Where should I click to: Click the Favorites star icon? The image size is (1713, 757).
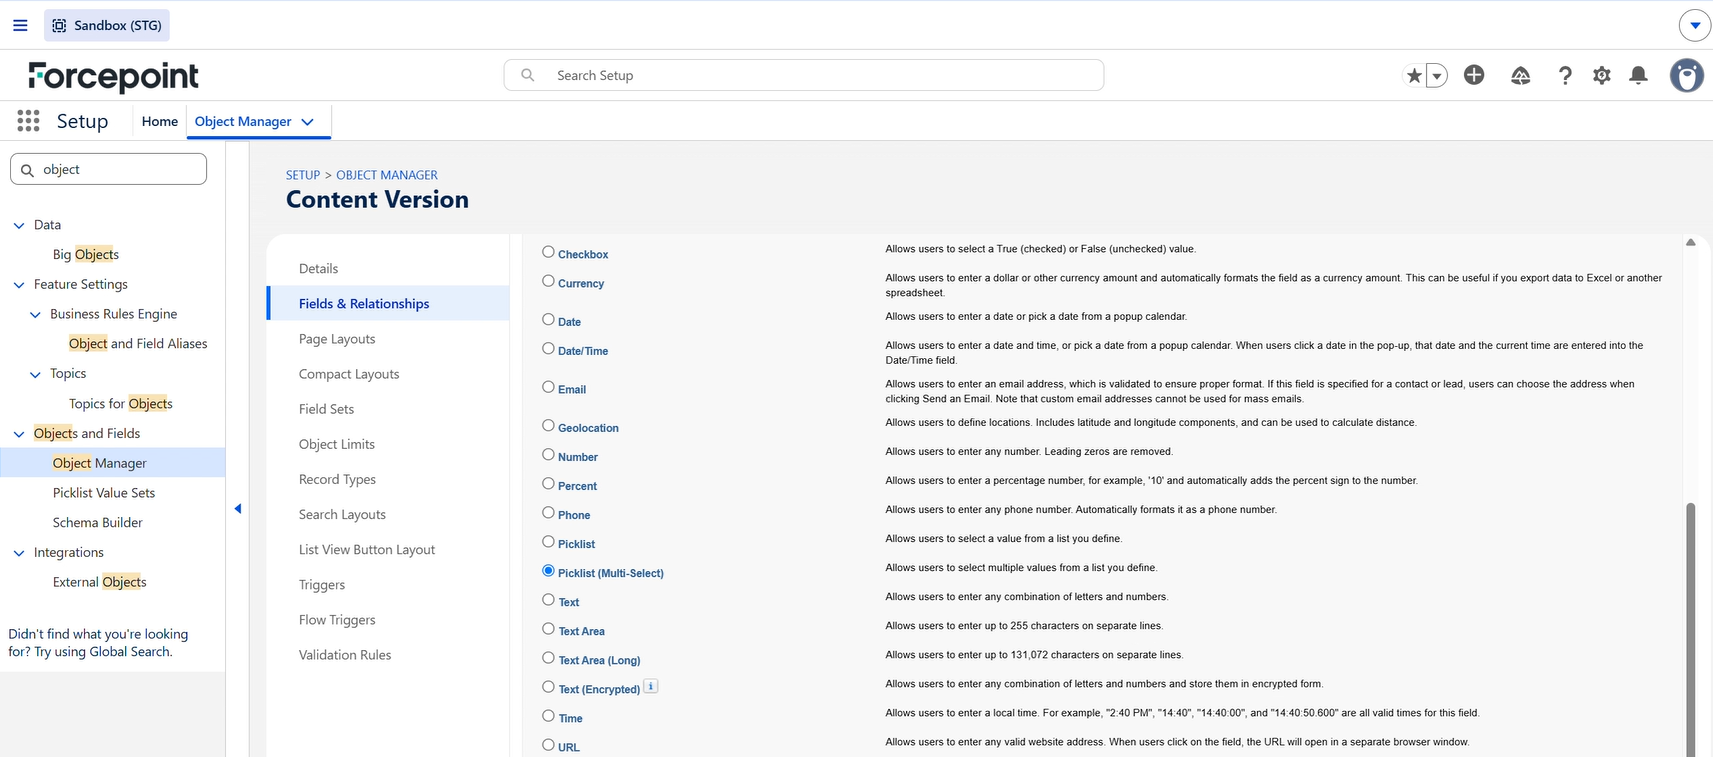coord(1413,75)
